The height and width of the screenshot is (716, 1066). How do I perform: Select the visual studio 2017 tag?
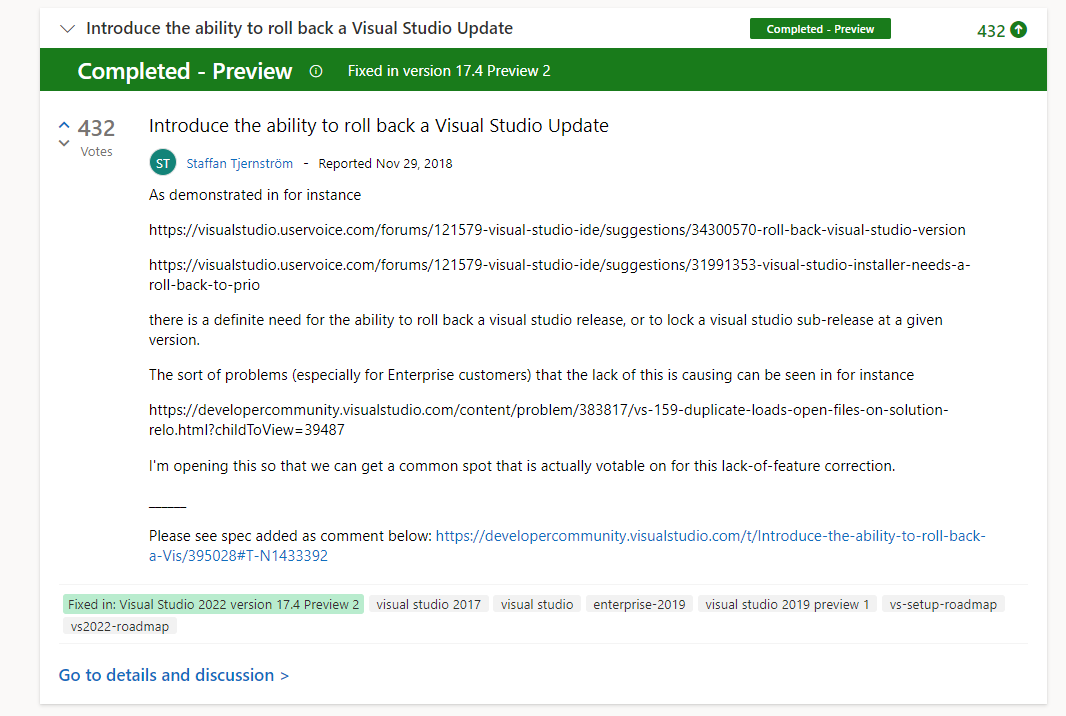point(428,604)
